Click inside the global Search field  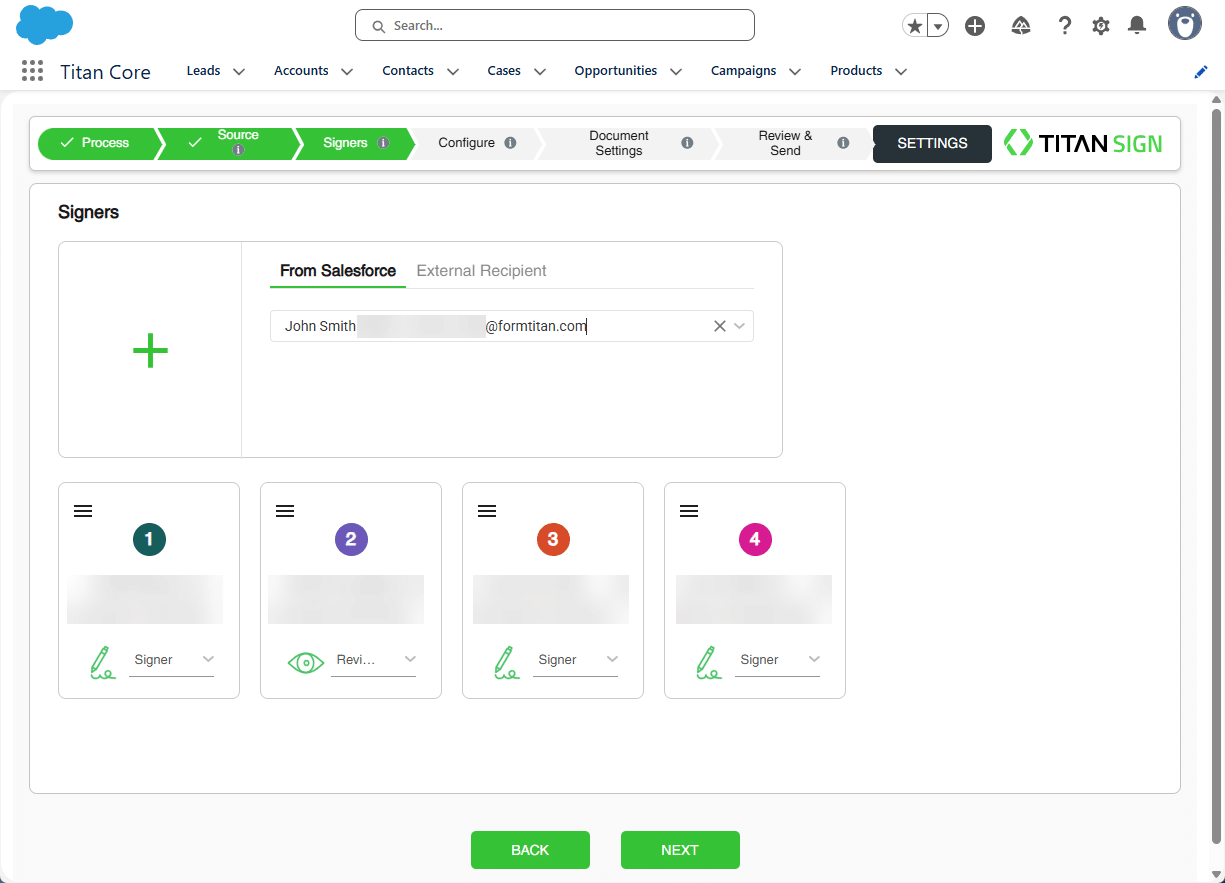(x=554, y=25)
